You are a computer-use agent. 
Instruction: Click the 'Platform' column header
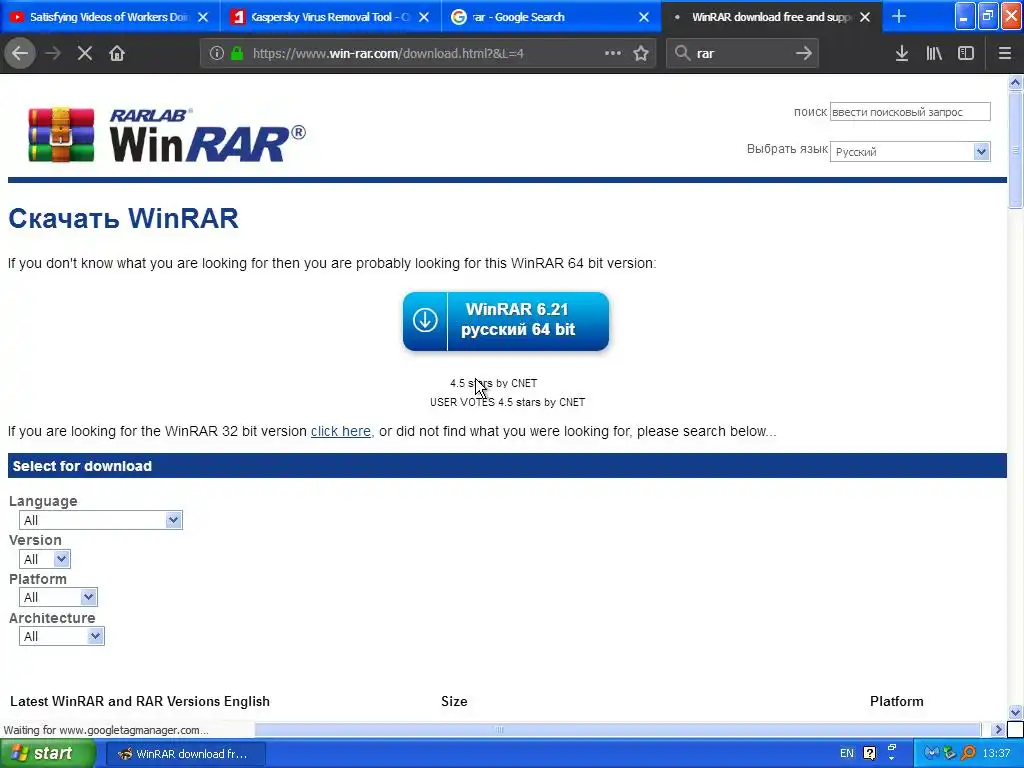click(897, 701)
